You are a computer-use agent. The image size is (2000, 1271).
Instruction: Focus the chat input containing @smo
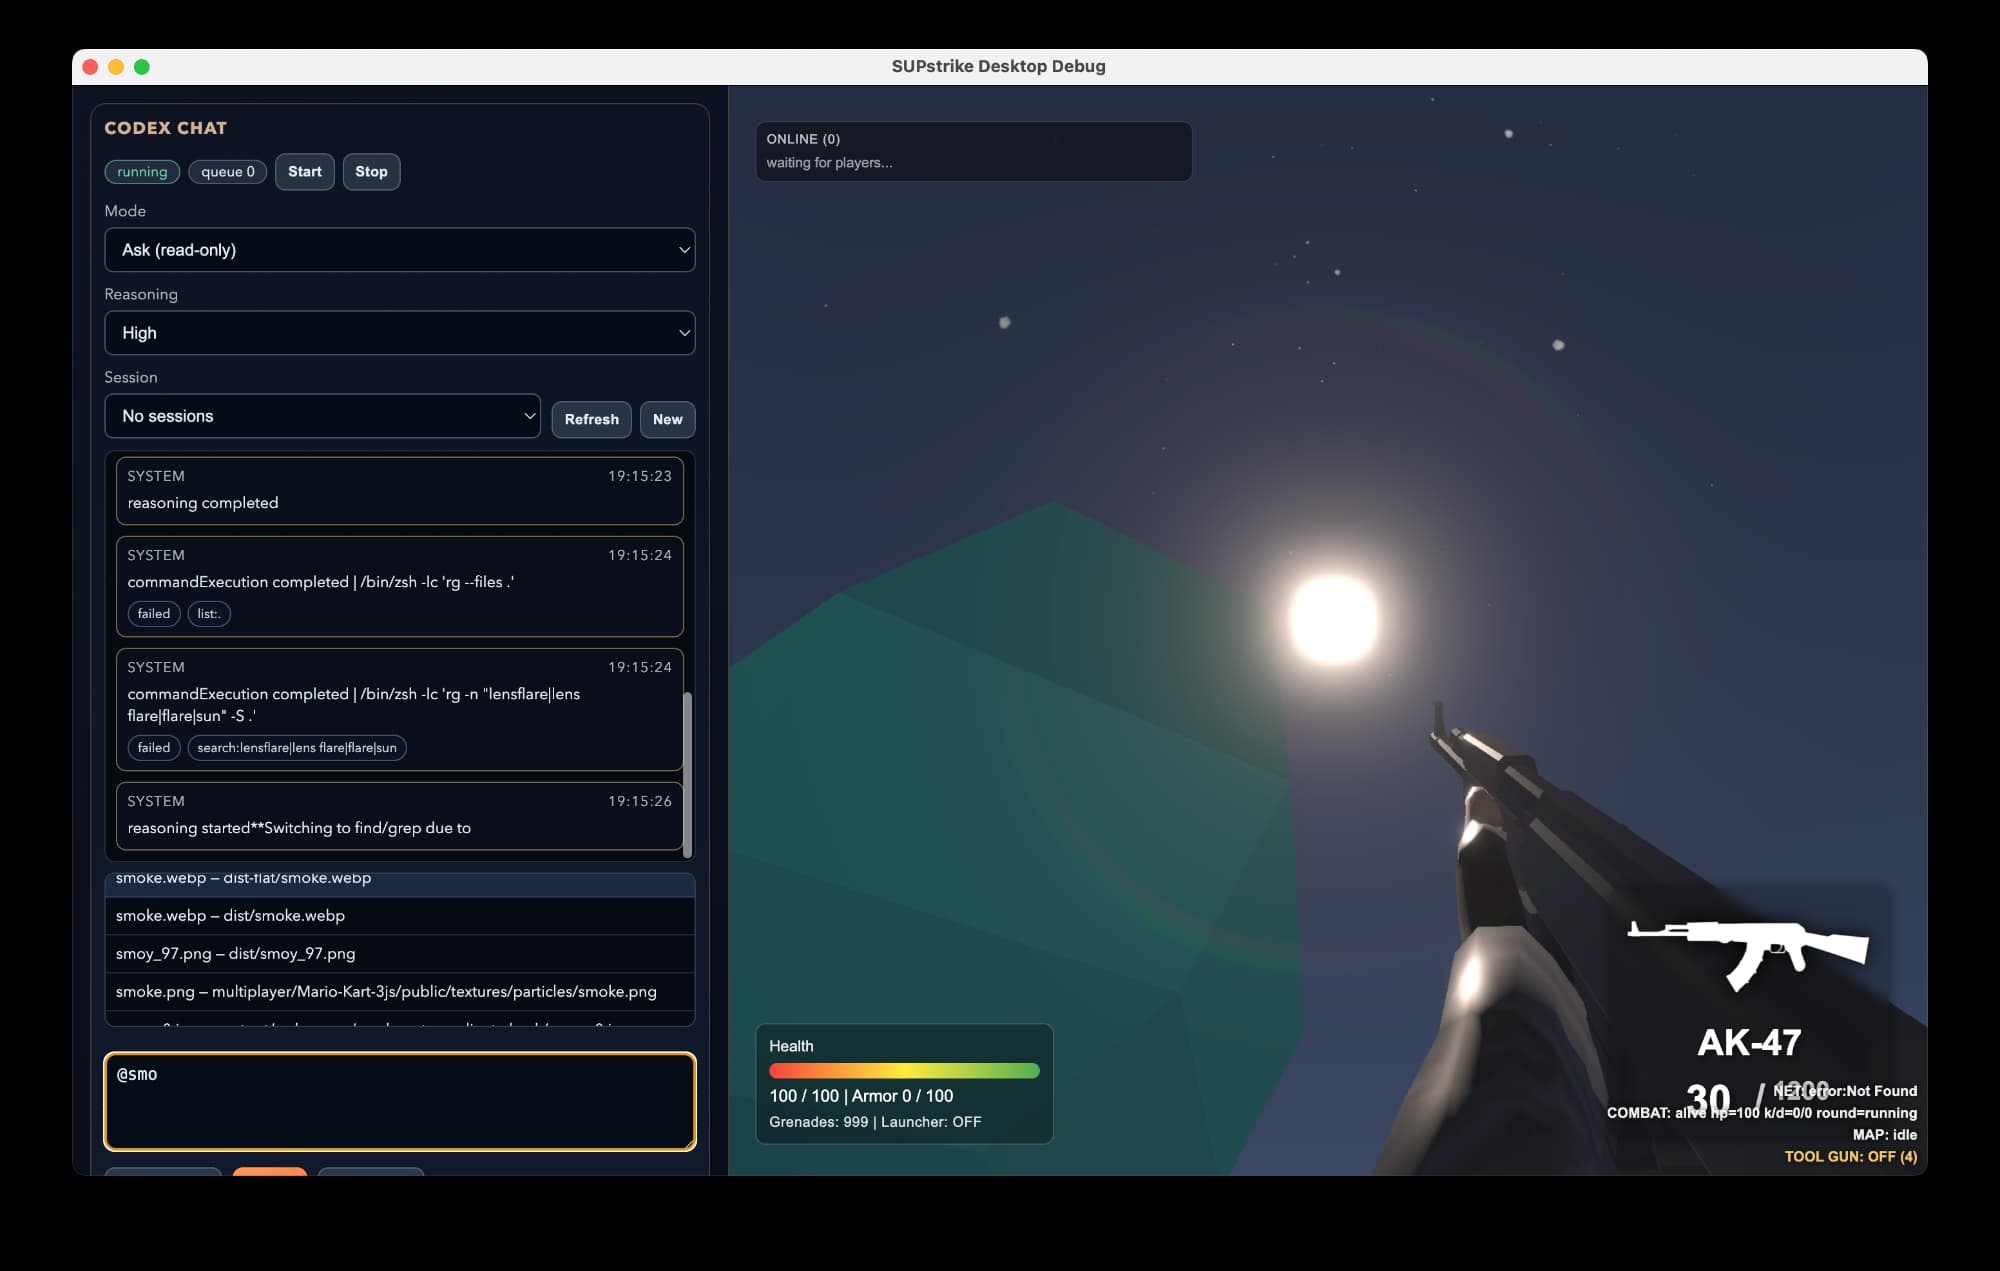click(x=399, y=1101)
